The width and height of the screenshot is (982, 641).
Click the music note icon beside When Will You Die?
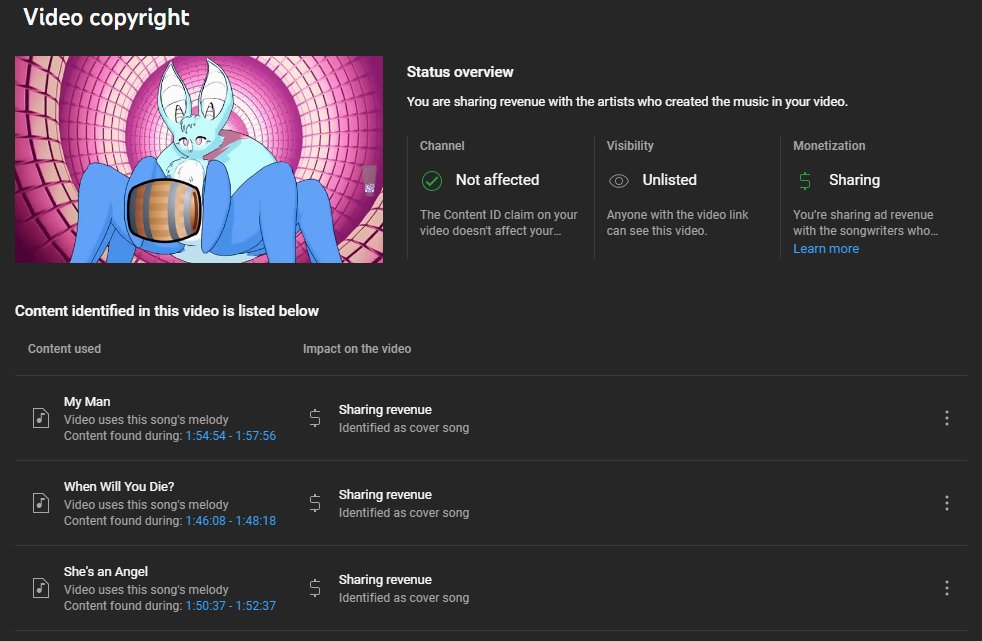(x=41, y=503)
